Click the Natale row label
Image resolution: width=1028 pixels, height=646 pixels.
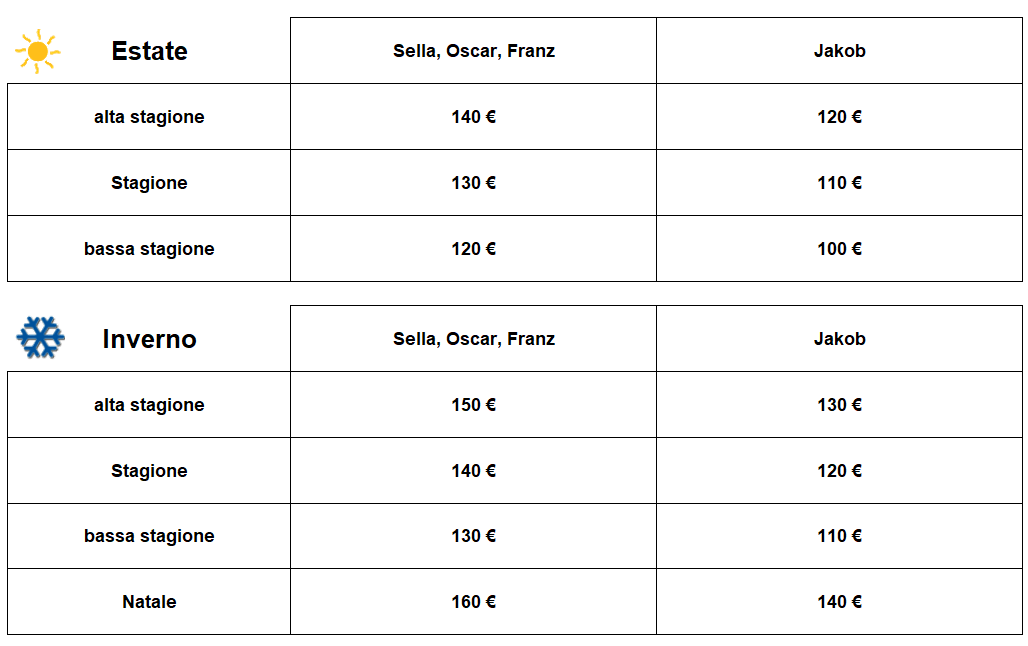[149, 602]
